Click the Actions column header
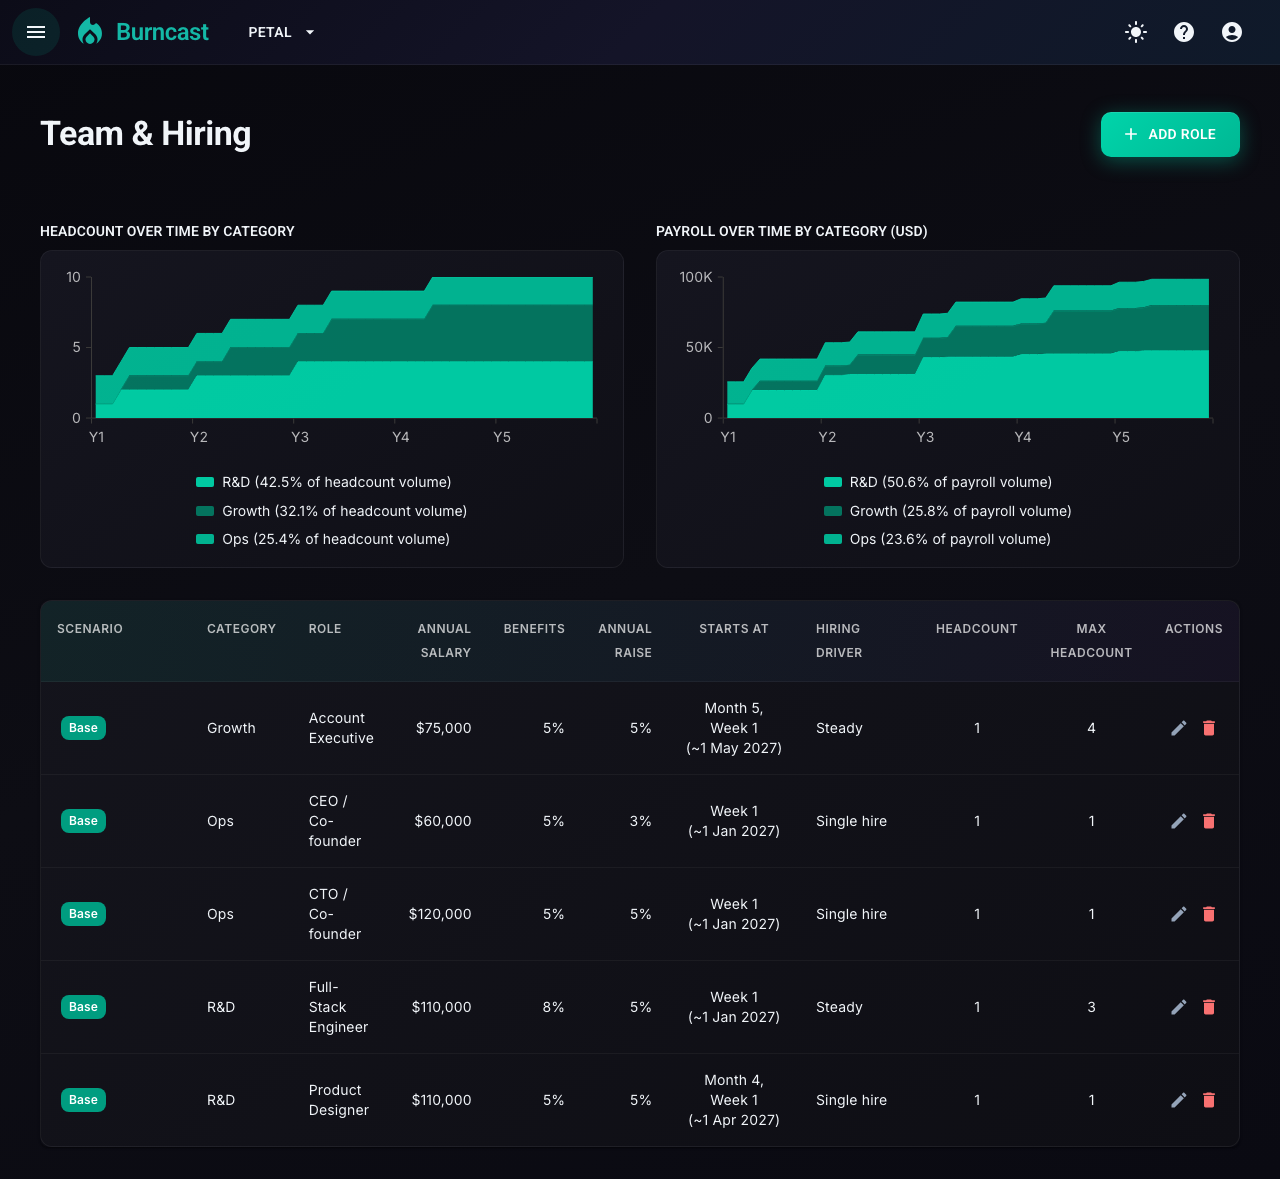The height and width of the screenshot is (1179, 1280). (1194, 629)
